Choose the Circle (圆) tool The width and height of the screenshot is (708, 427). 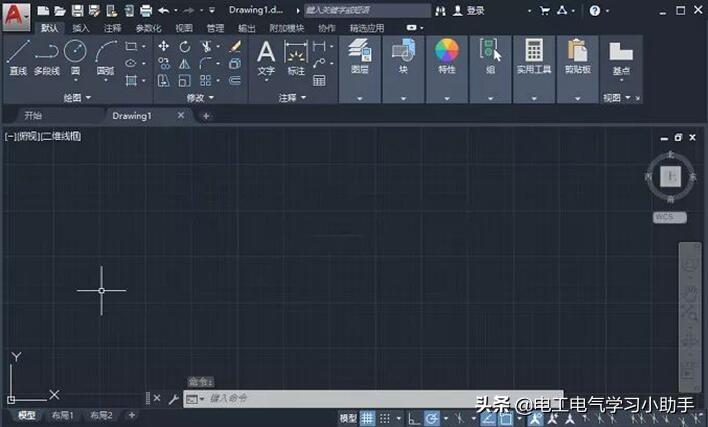click(75, 56)
